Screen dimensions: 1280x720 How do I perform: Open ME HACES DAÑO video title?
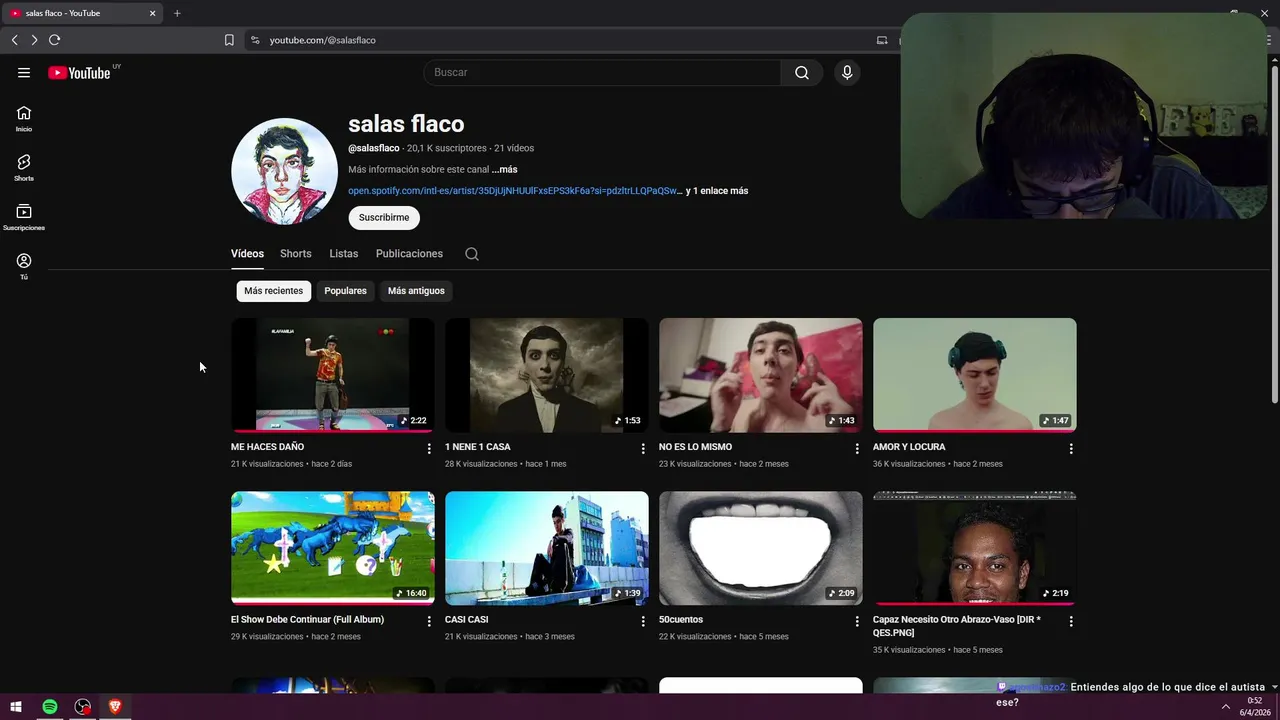pos(267,447)
